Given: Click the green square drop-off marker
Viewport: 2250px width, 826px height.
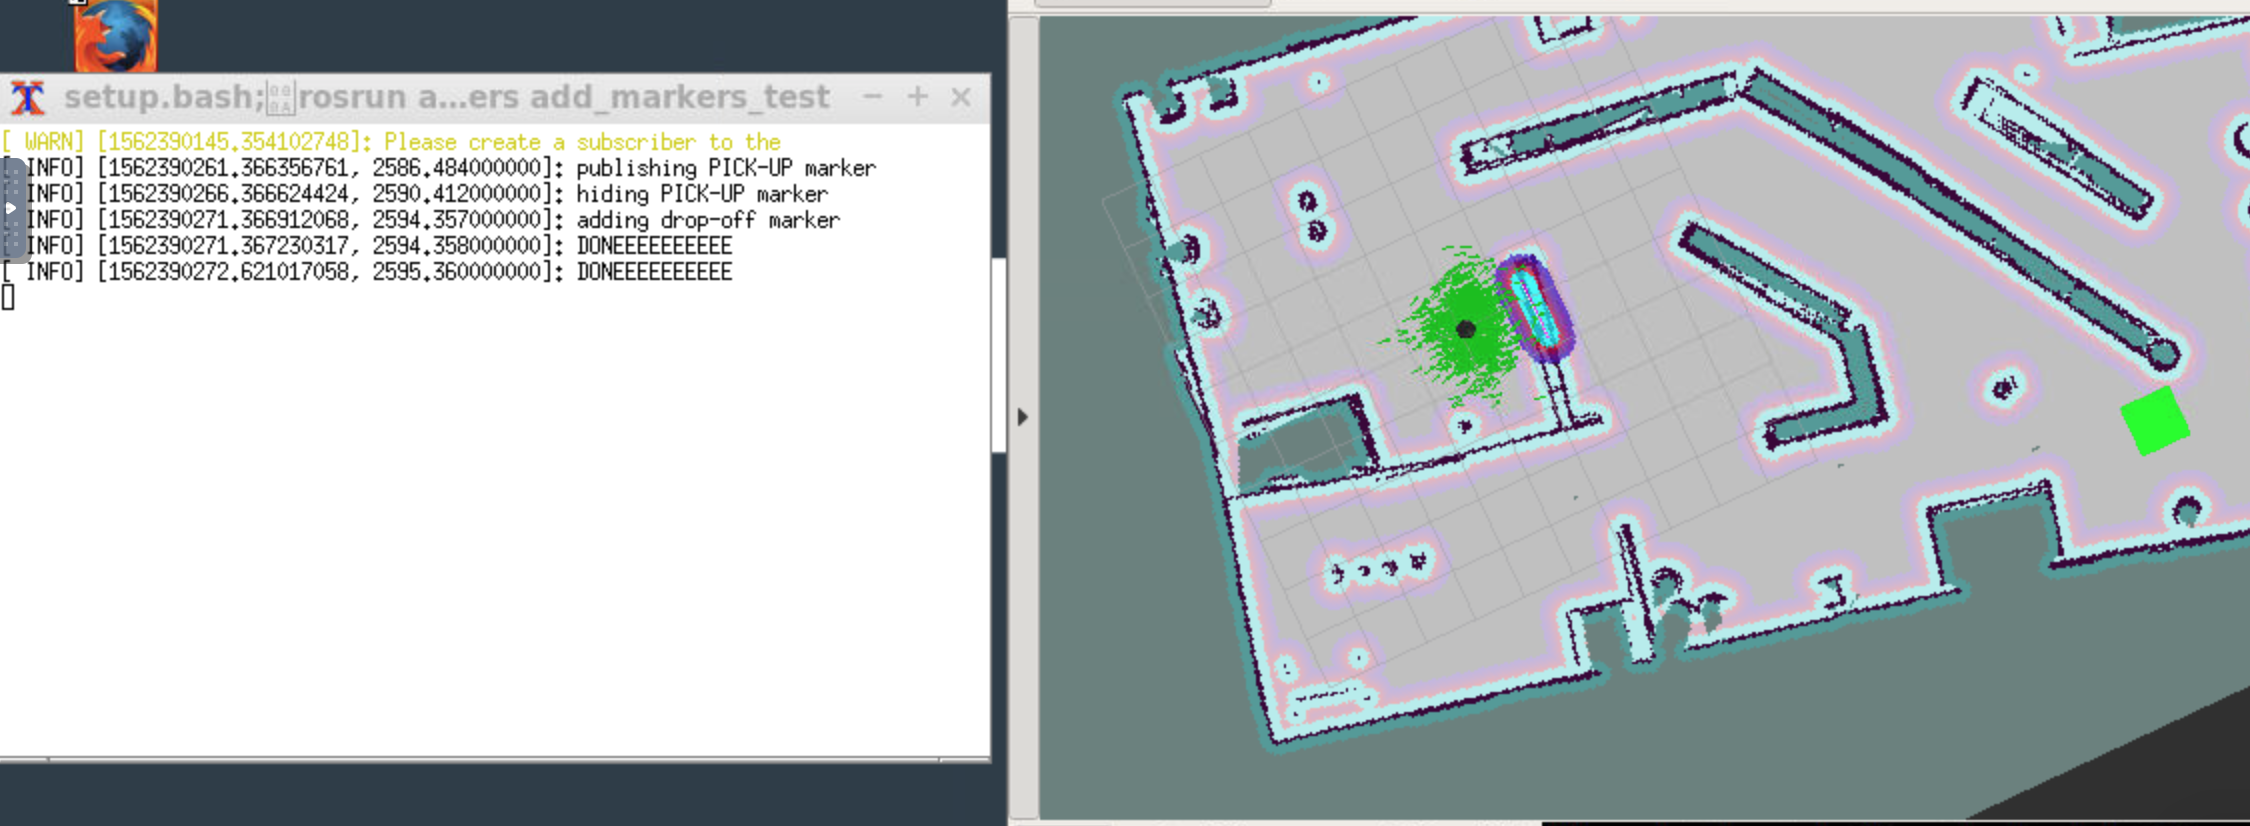Looking at the screenshot, I should click(x=2155, y=421).
